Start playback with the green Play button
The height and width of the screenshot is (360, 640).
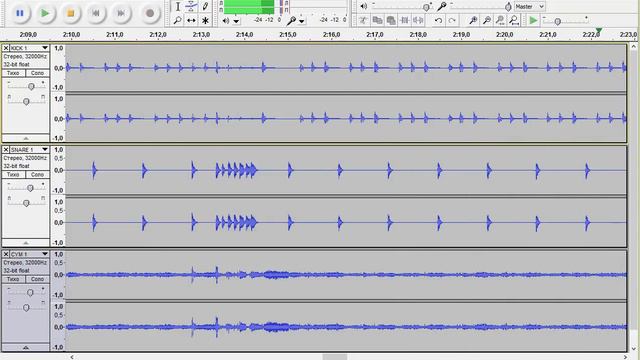coord(45,13)
